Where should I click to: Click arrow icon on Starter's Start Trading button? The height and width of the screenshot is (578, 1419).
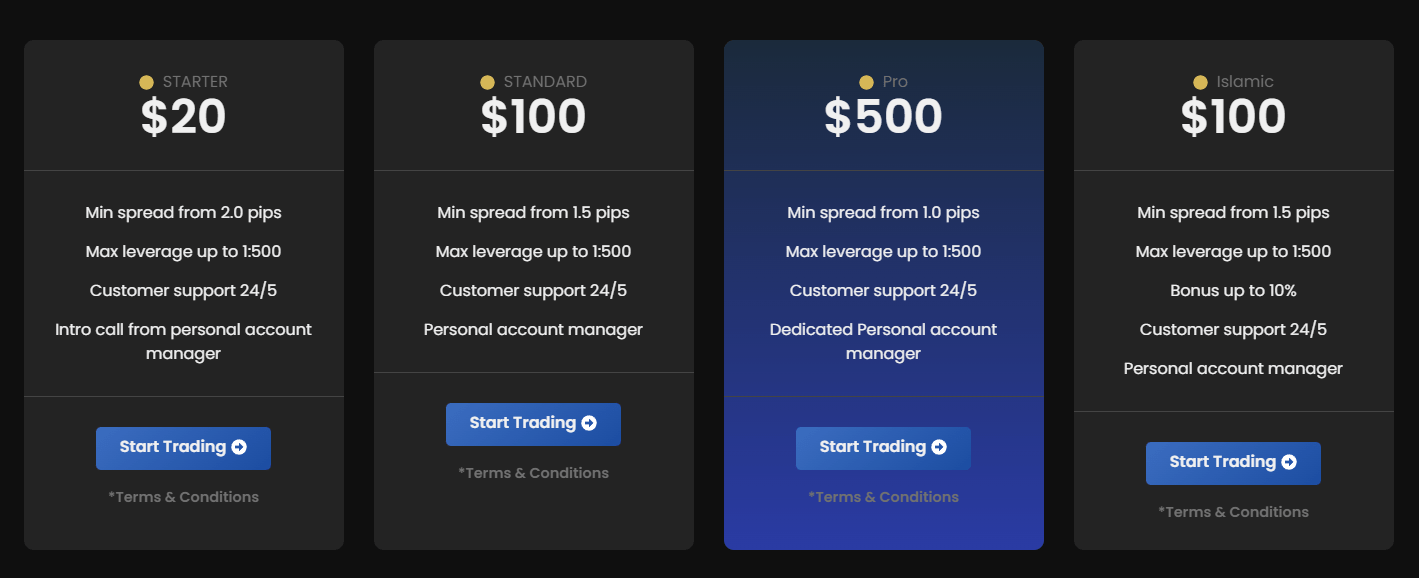[x=239, y=447]
